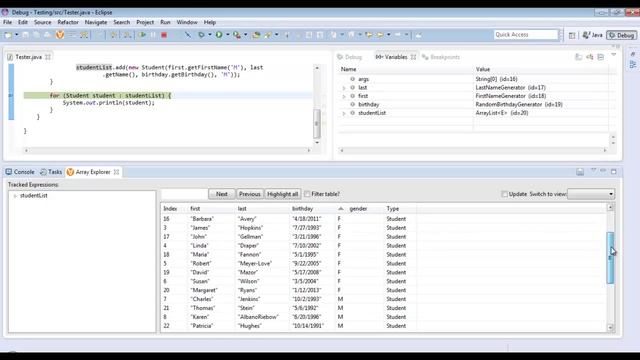Open the Window menu
640x360 pixels.
187,22
